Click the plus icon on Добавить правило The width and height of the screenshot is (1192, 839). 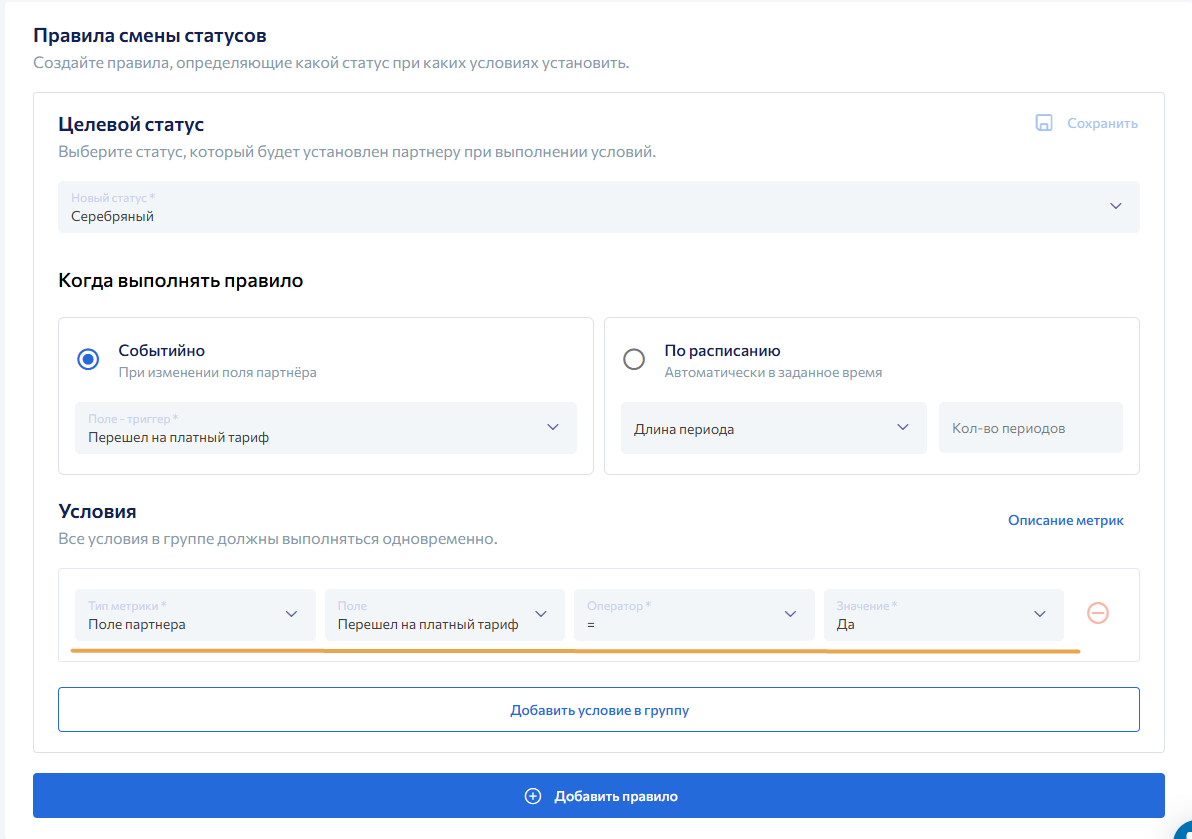pyautogui.click(x=533, y=796)
